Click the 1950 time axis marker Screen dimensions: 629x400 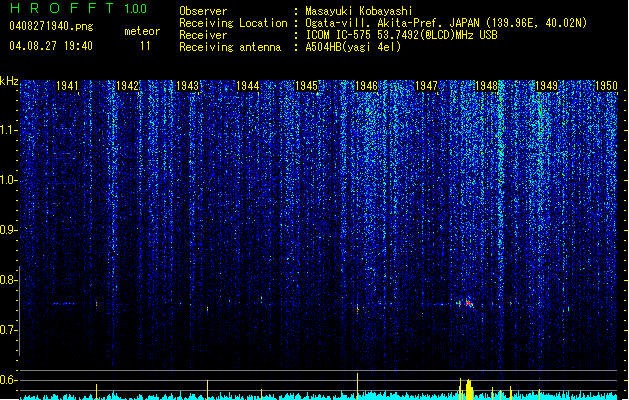(606, 85)
